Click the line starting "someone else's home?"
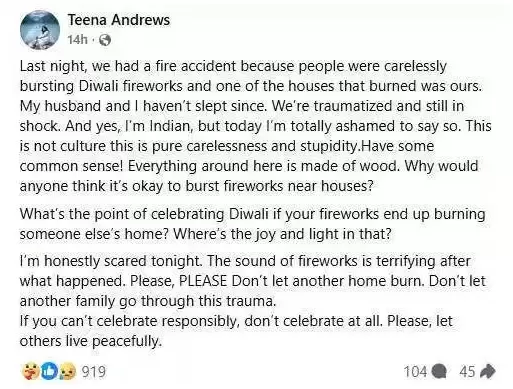Image resolution: width=513 pixels, height=389 pixels. [x=205, y=234]
